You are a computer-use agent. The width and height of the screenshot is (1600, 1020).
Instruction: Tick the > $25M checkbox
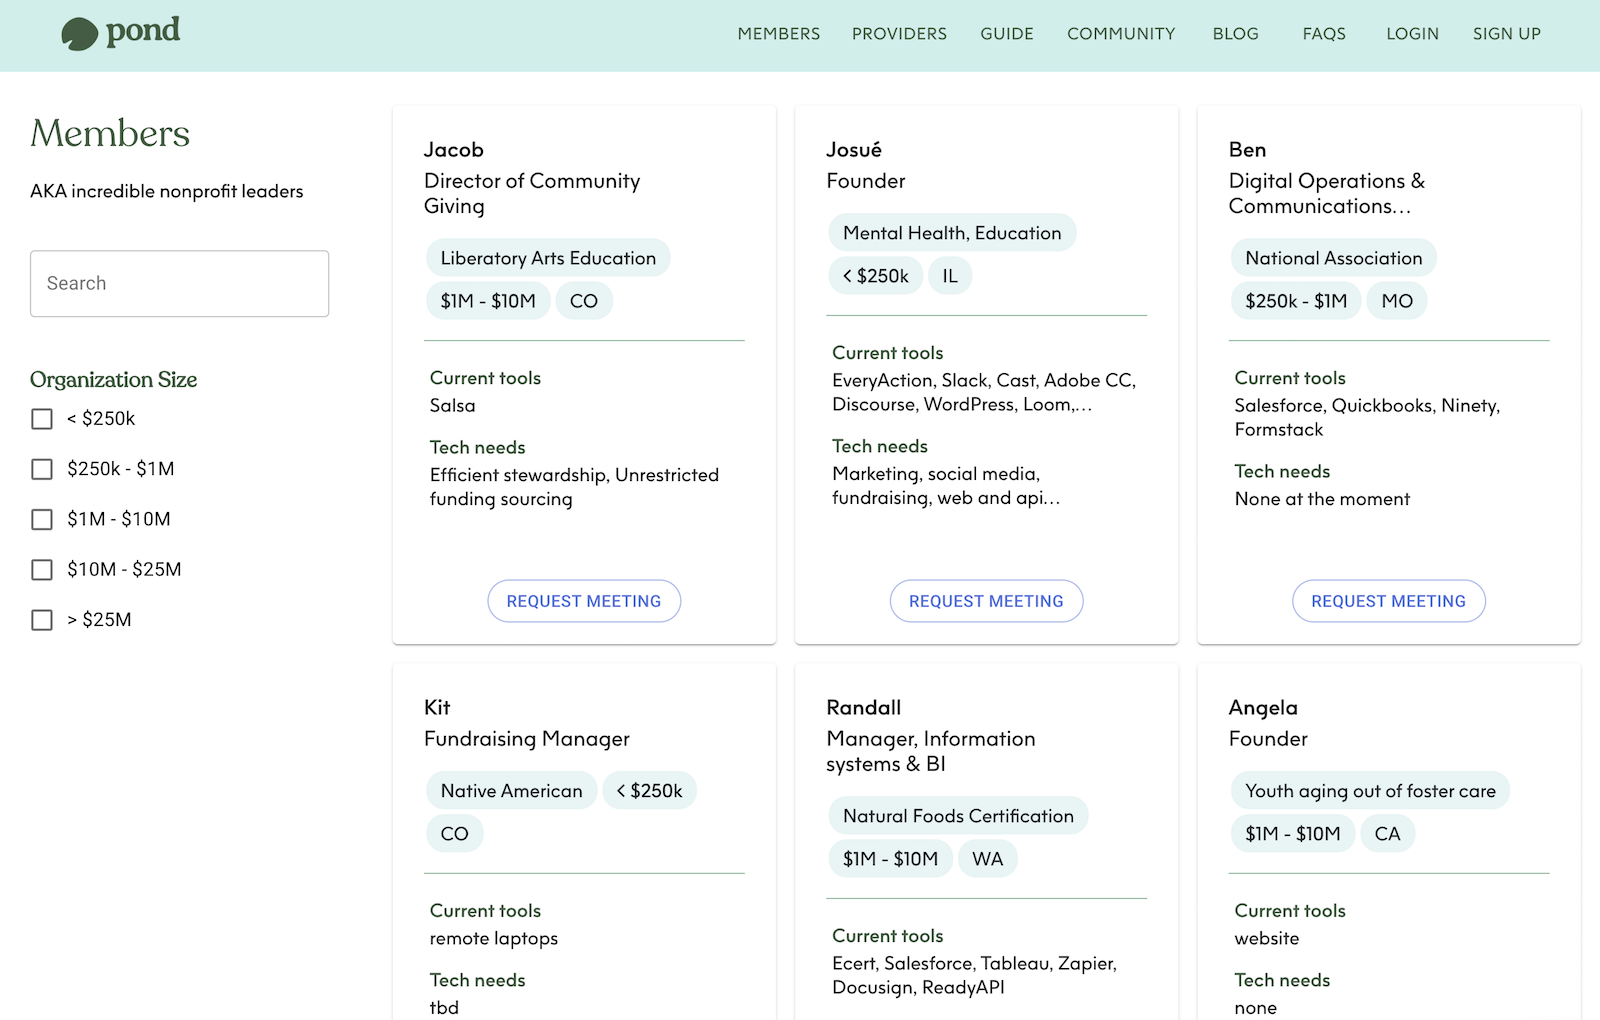click(42, 620)
